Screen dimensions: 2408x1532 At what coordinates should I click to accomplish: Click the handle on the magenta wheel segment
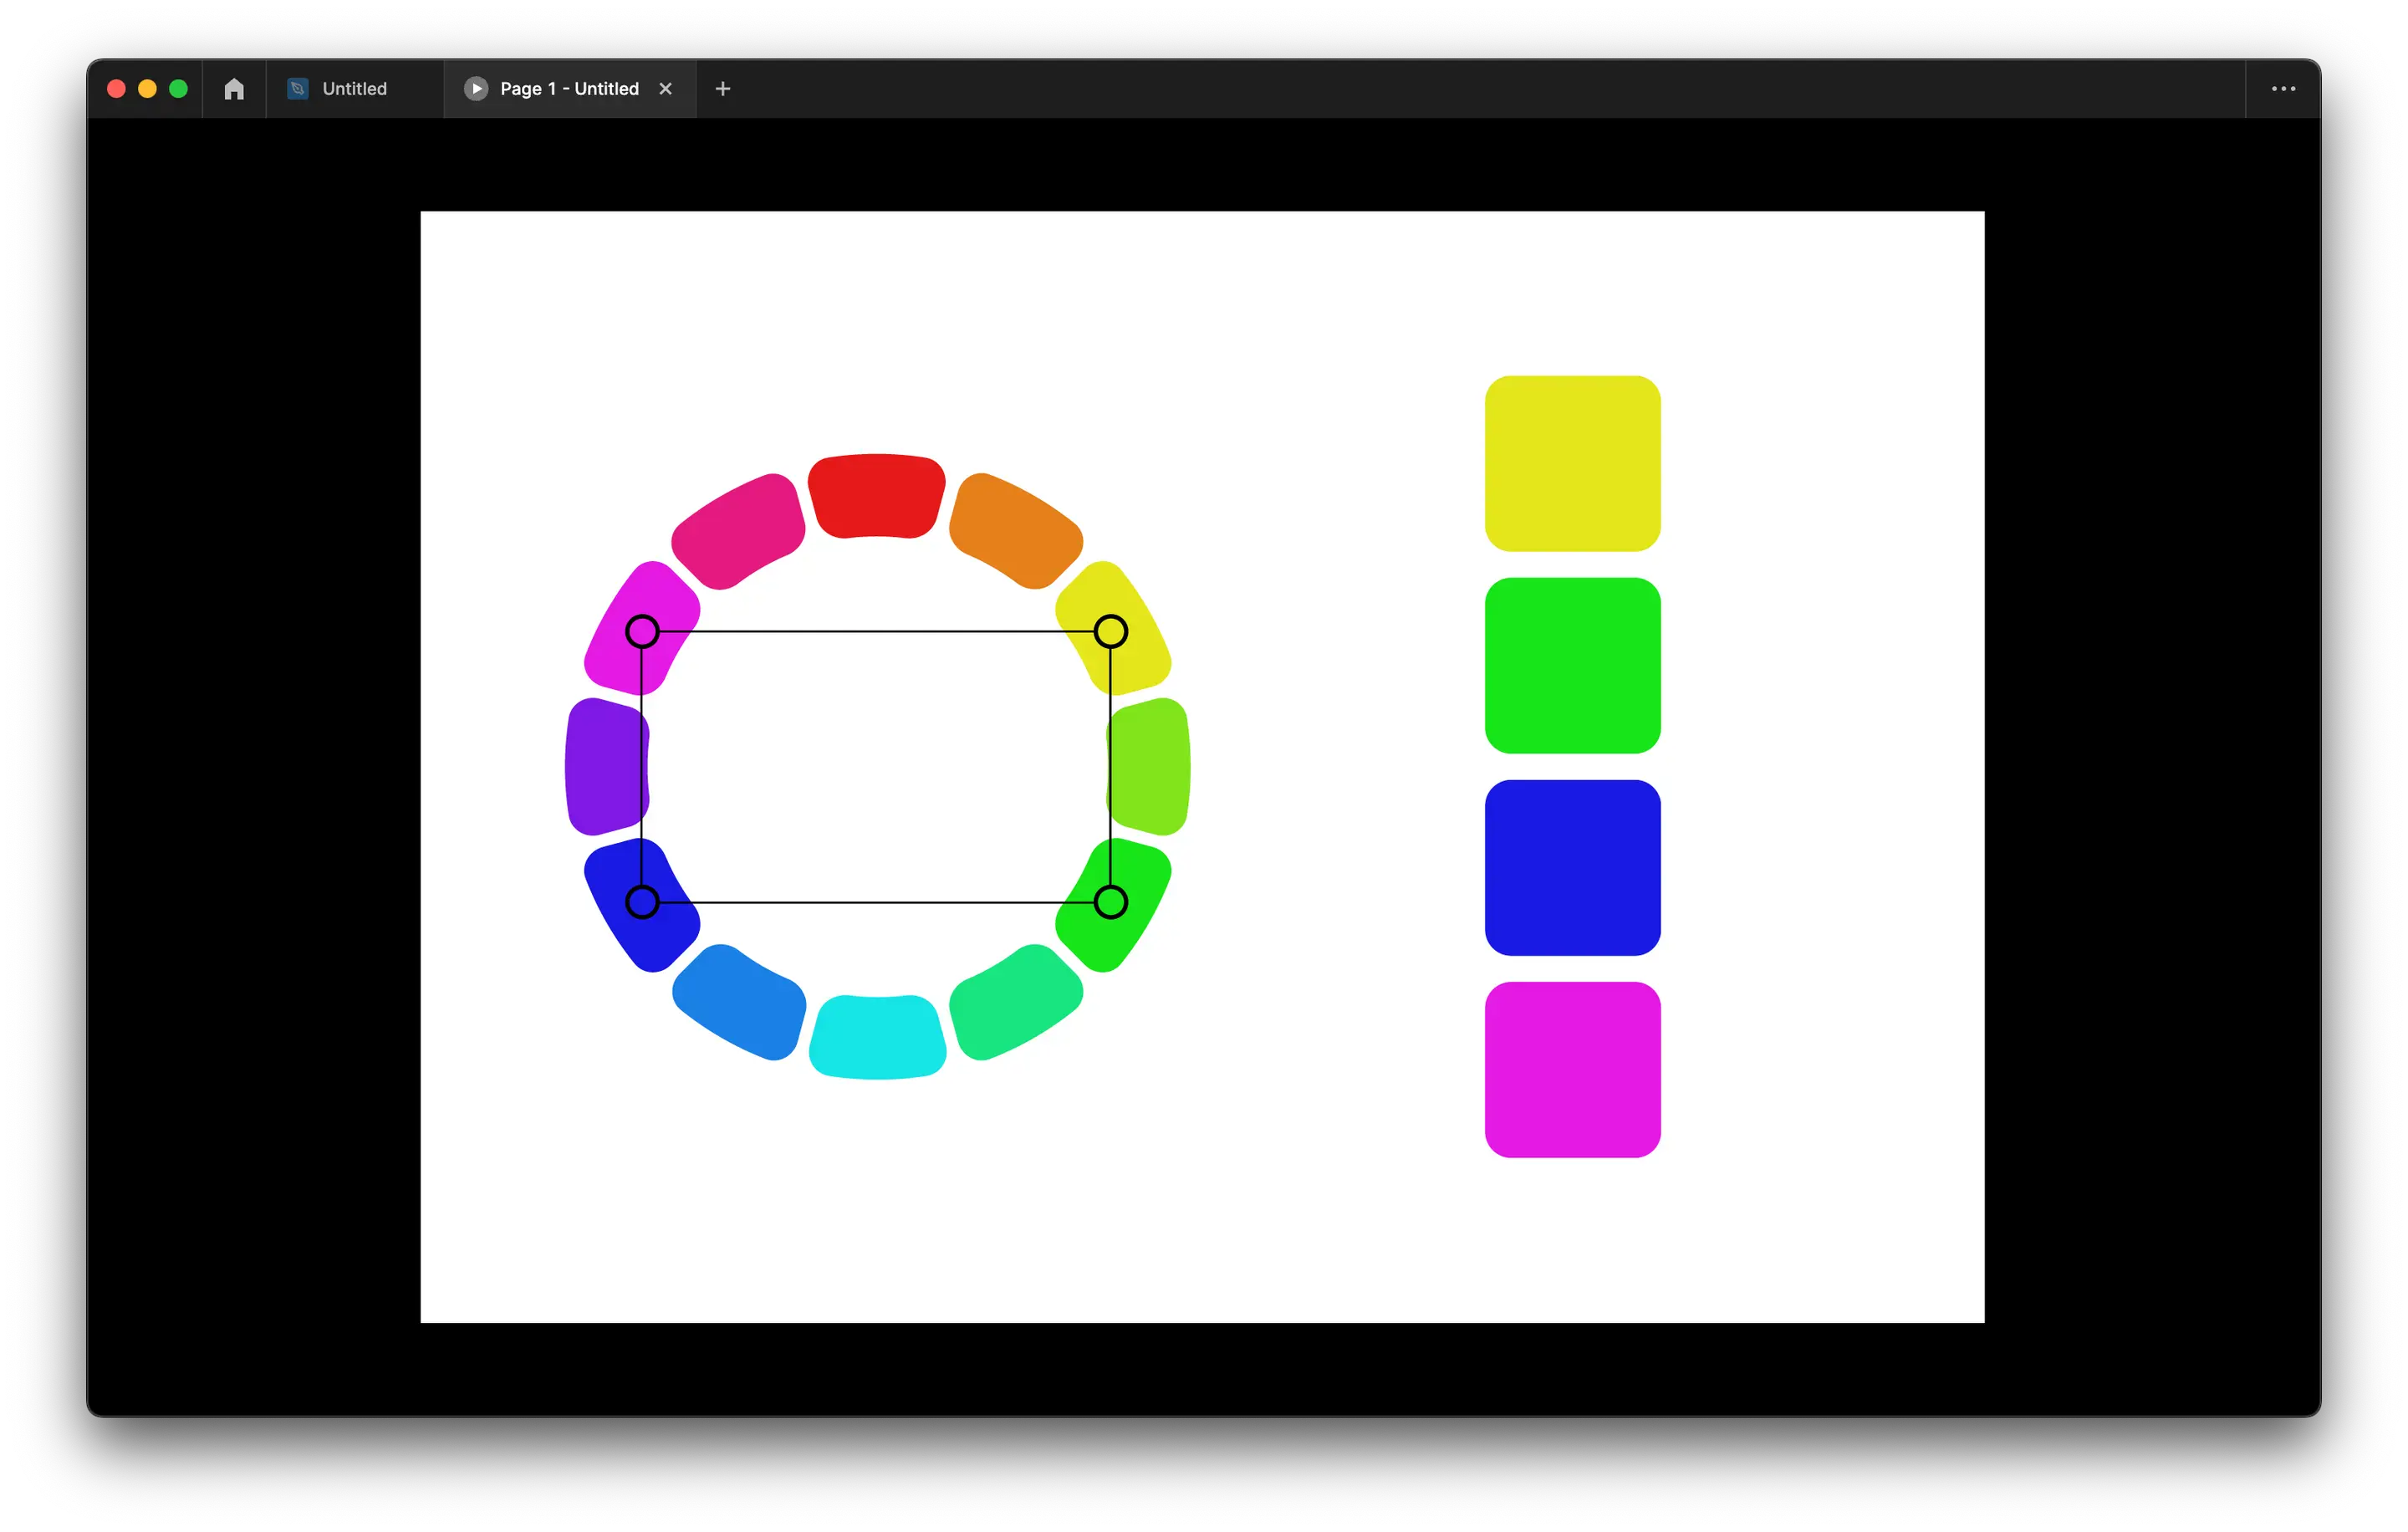pos(642,631)
